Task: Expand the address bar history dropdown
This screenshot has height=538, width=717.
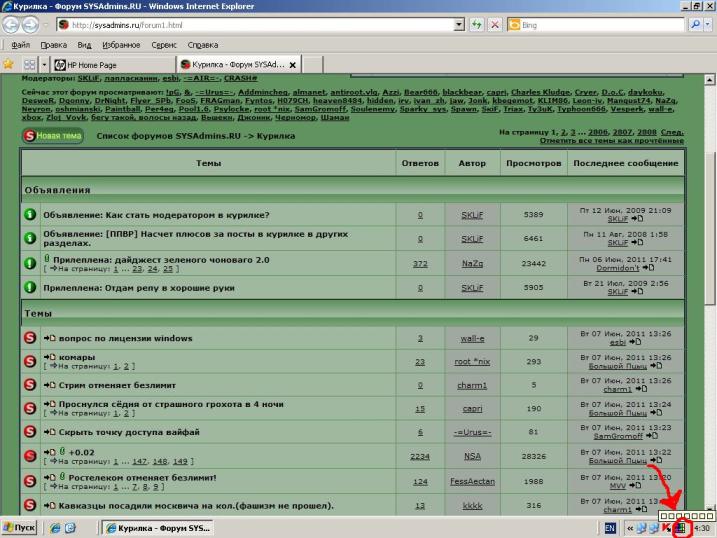Action: 459,25
